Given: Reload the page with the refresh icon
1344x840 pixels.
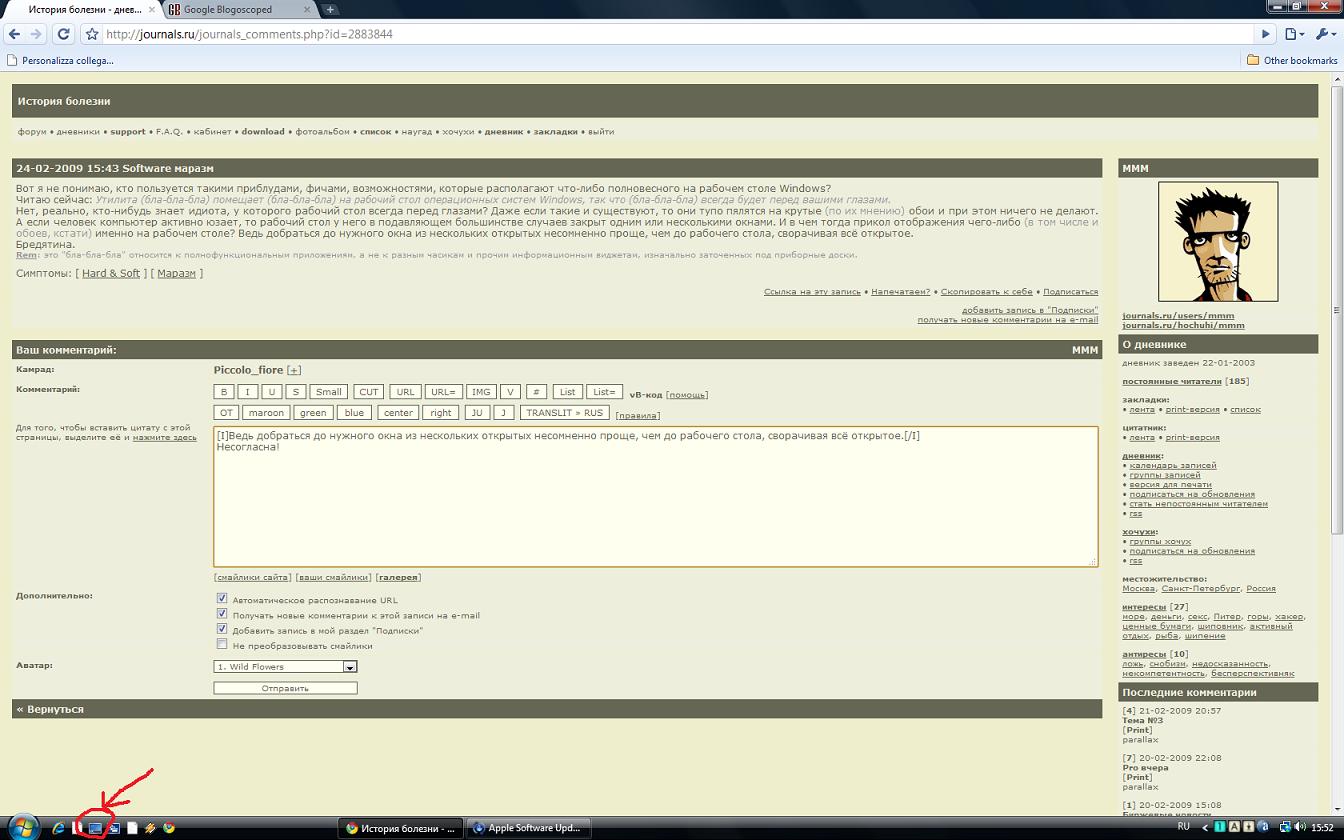Looking at the screenshot, I should pyautogui.click(x=63, y=34).
